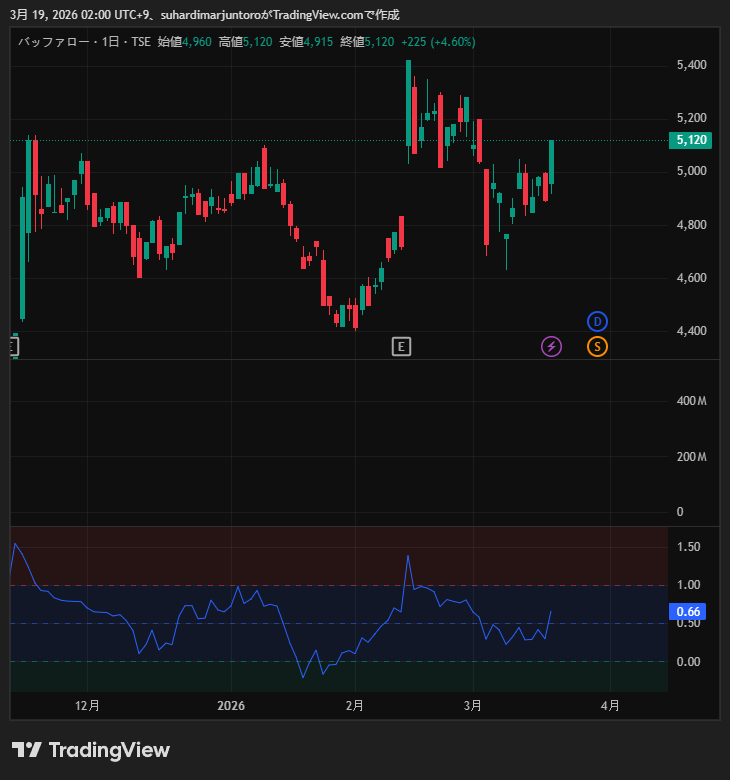Click the 4,800 price axis label

click(x=691, y=225)
